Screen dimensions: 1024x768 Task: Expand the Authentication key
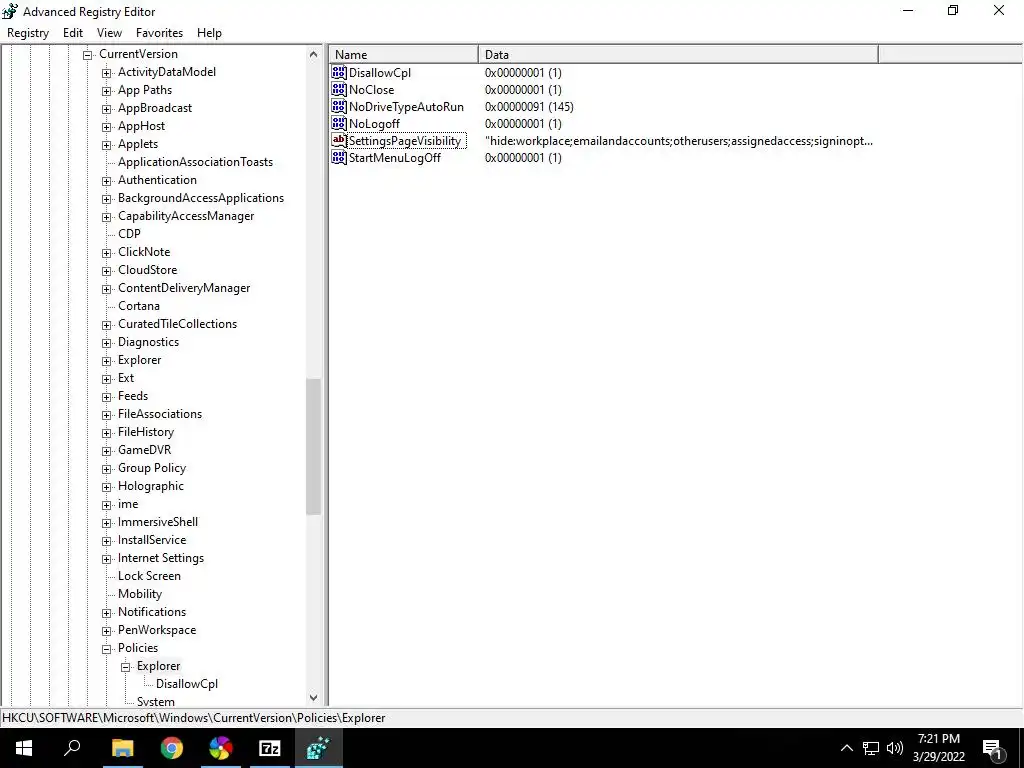pos(106,180)
